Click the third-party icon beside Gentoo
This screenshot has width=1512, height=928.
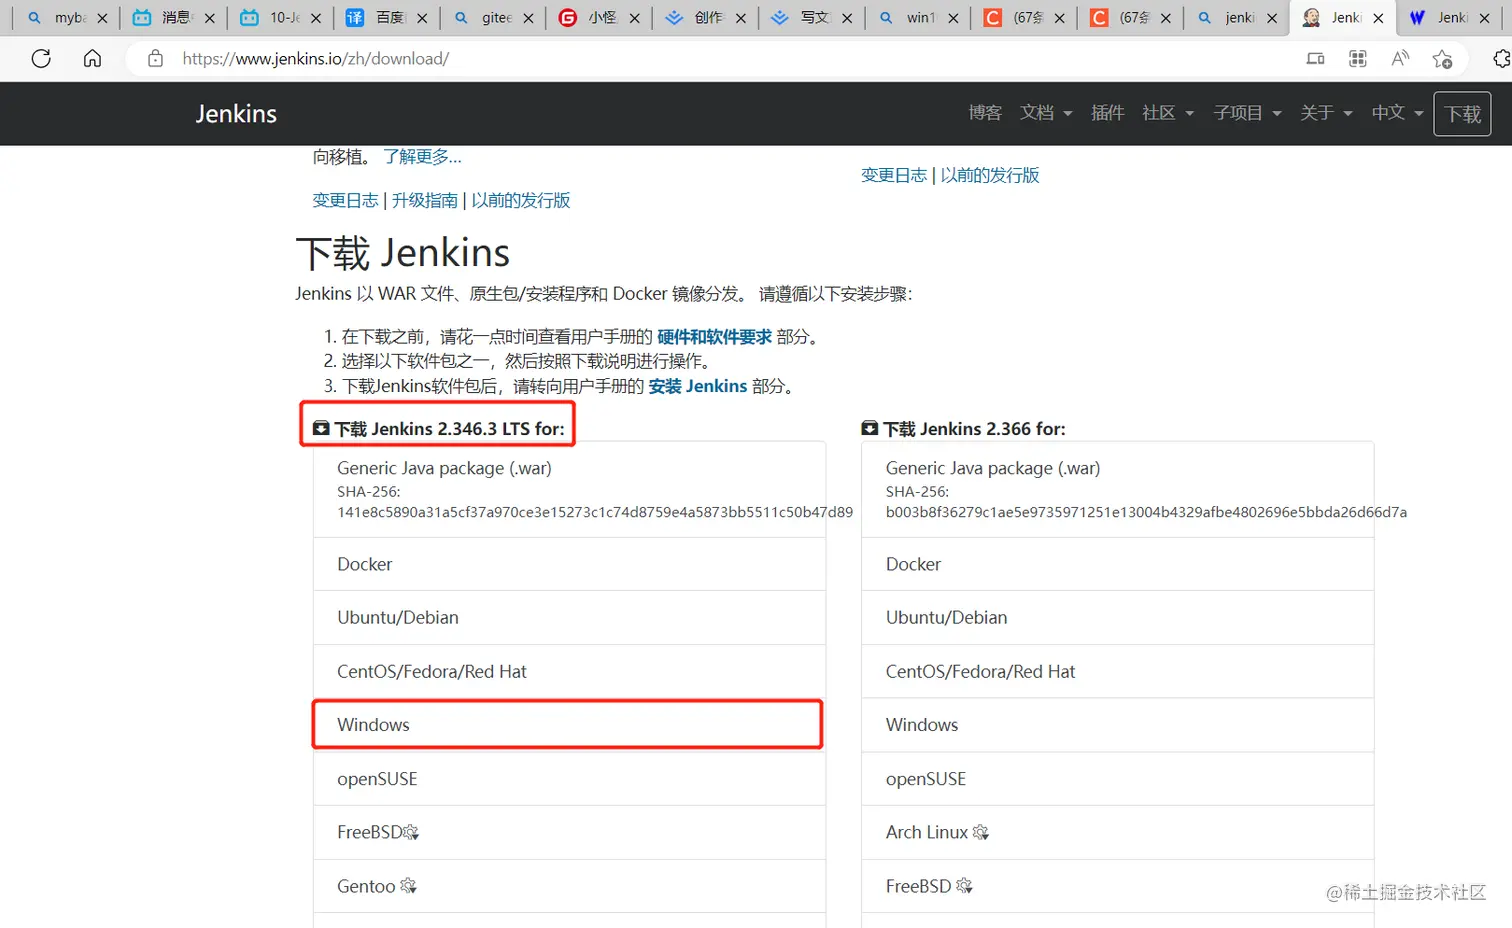[408, 886]
